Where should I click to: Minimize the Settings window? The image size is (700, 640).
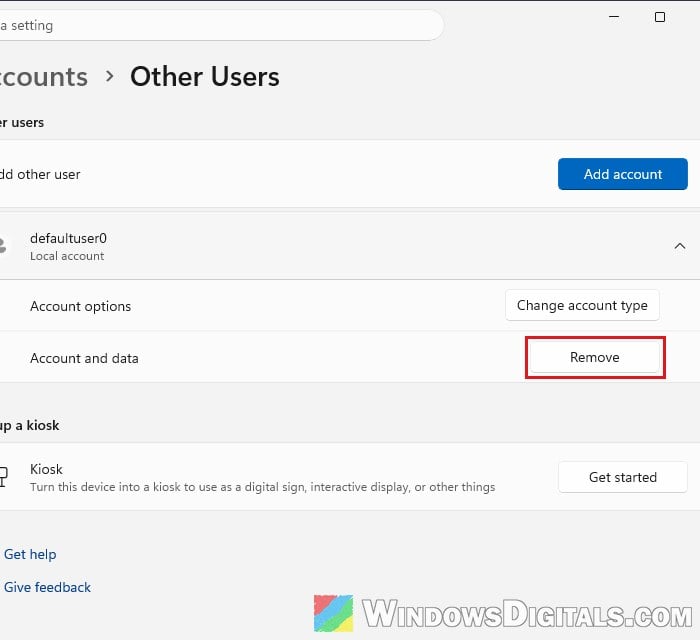[614, 17]
